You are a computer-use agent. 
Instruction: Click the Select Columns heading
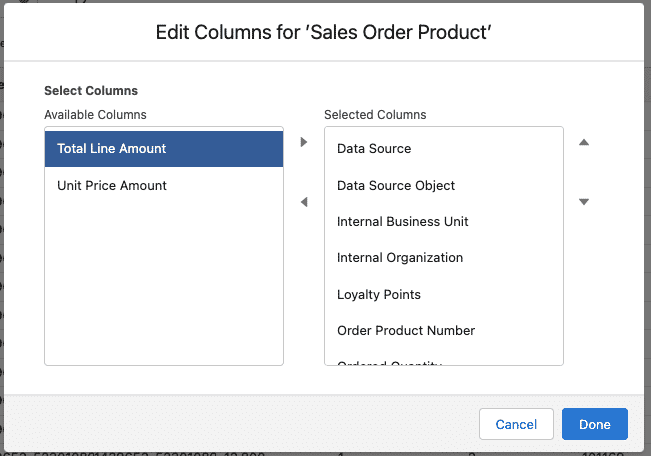(x=91, y=91)
